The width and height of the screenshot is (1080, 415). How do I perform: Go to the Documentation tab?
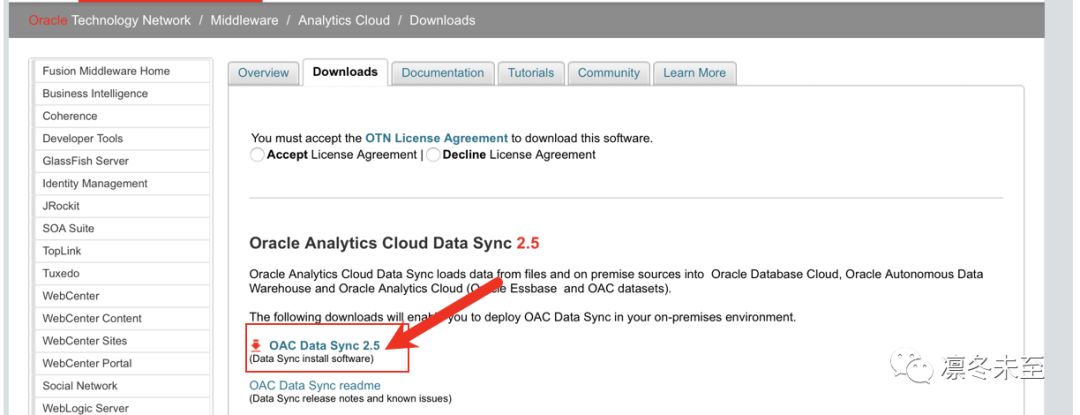442,73
